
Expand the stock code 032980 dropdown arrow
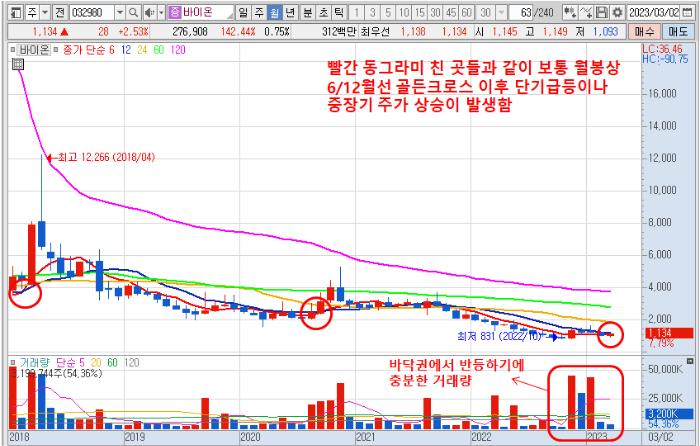pos(120,13)
